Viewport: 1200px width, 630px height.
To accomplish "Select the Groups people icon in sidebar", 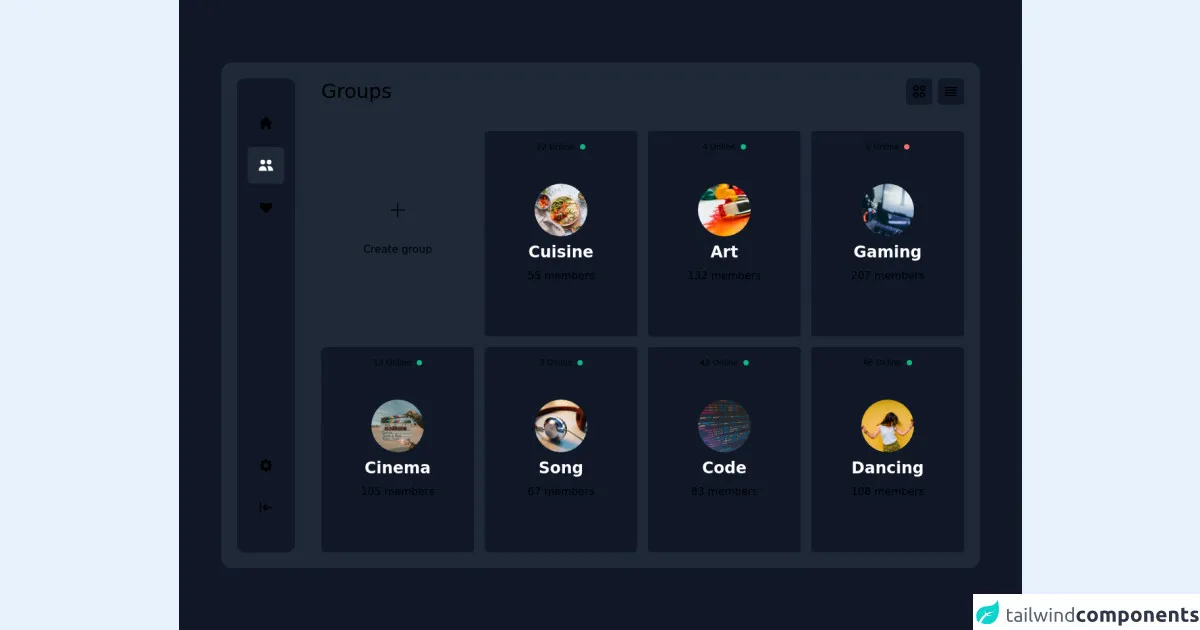I will pos(266,165).
